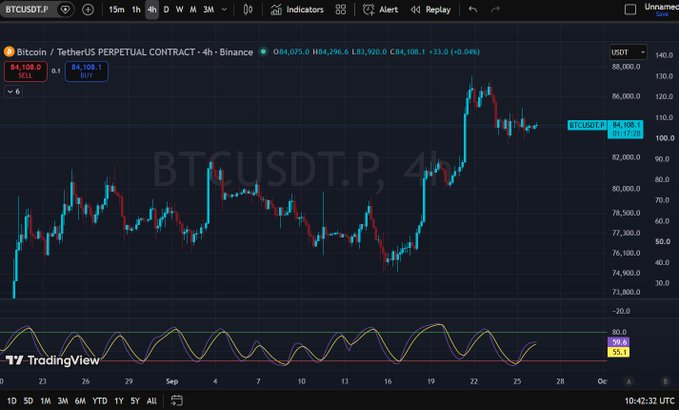The width and height of the screenshot is (679, 410).
Task: Click the 88,000.0 price axis value
Action: 626,67
